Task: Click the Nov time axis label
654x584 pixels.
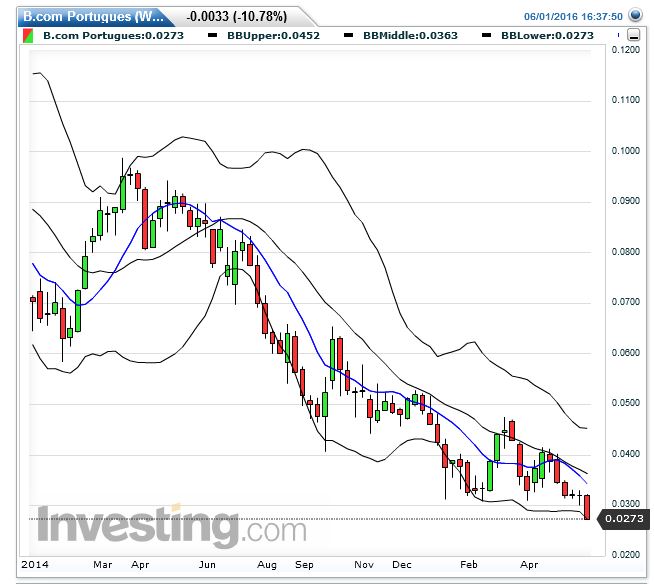Action: [x=364, y=565]
